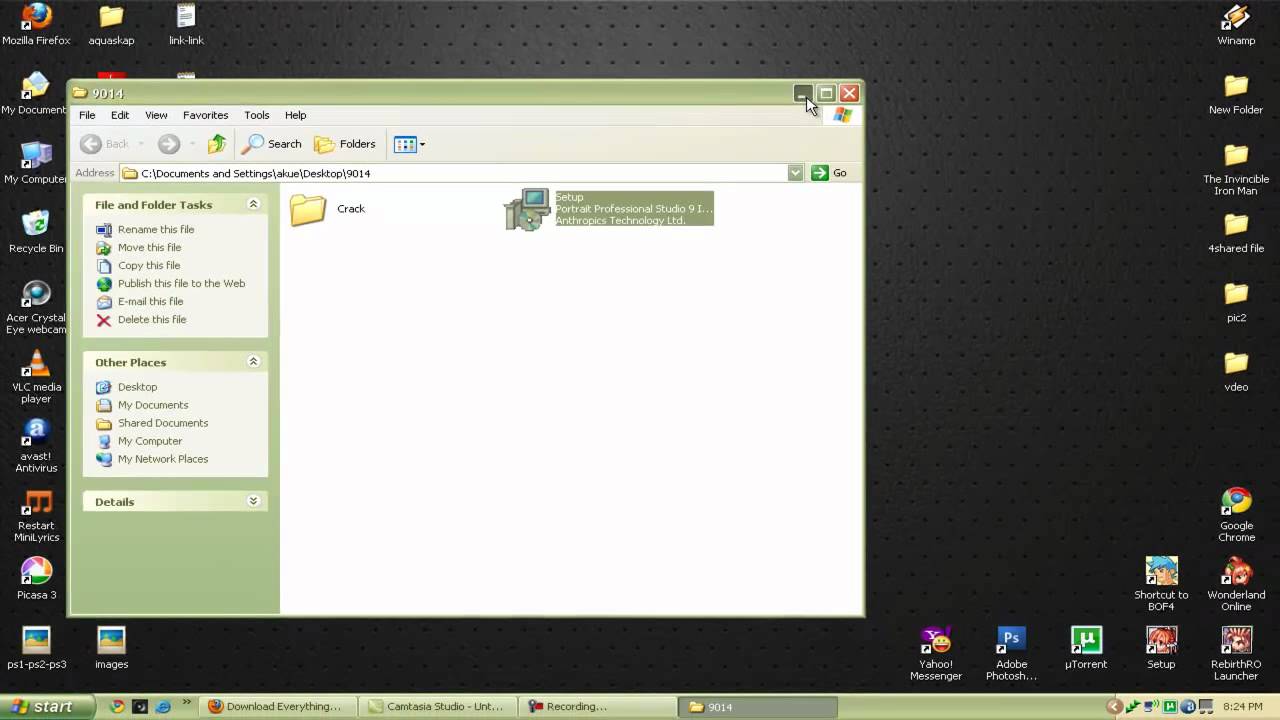
Task: Select avast! Antivirus desktop icon
Action: (36, 446)
